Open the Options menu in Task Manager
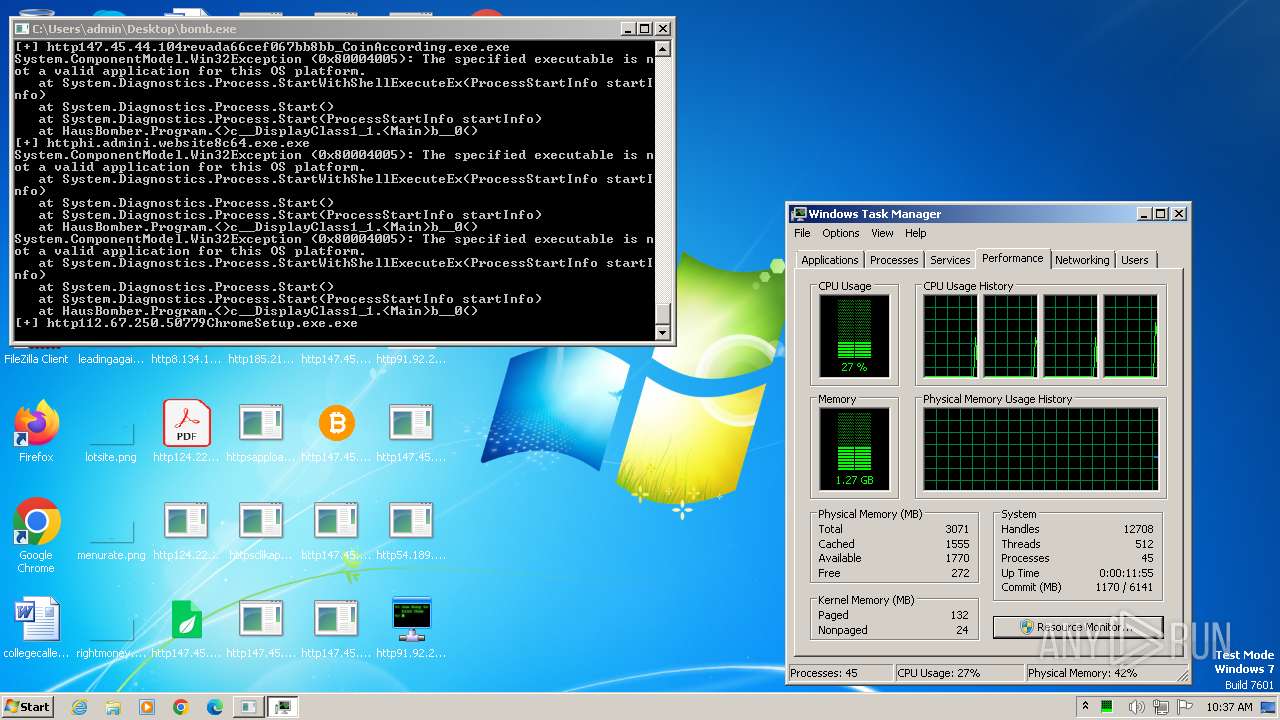The image size is (1280, 720). [x=841, y=233]
